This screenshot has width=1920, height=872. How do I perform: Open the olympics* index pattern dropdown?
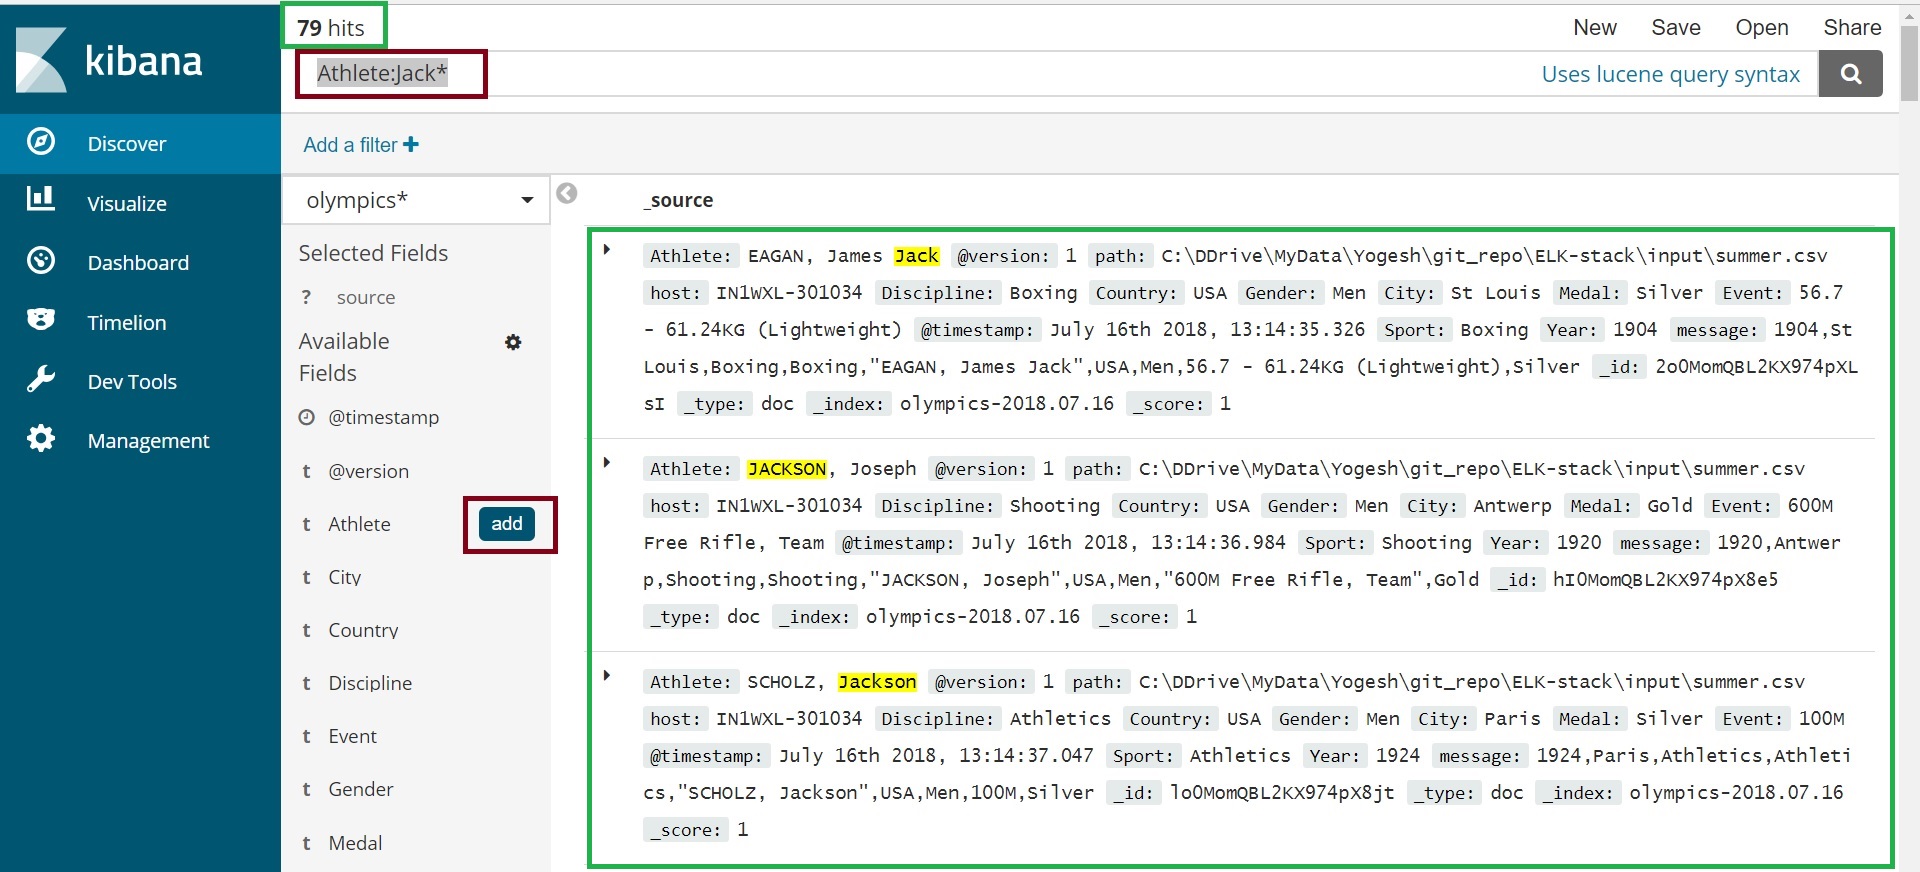coord(416,200)
